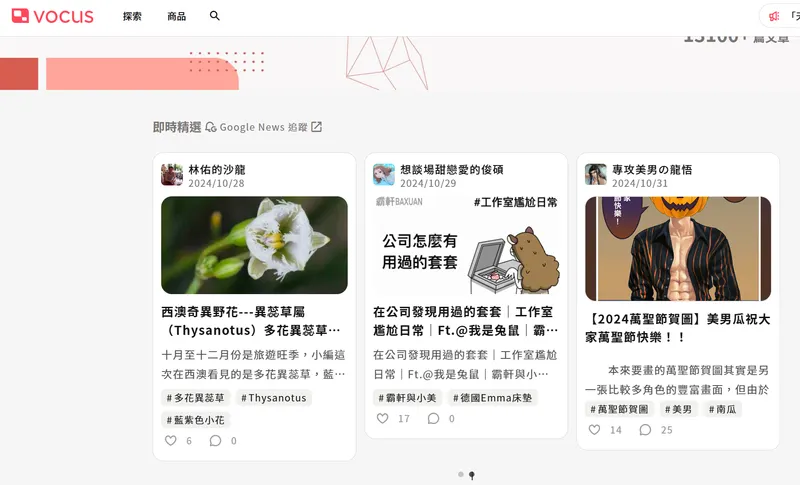Like the Thysanotus flower article

[x=170, y=441]
